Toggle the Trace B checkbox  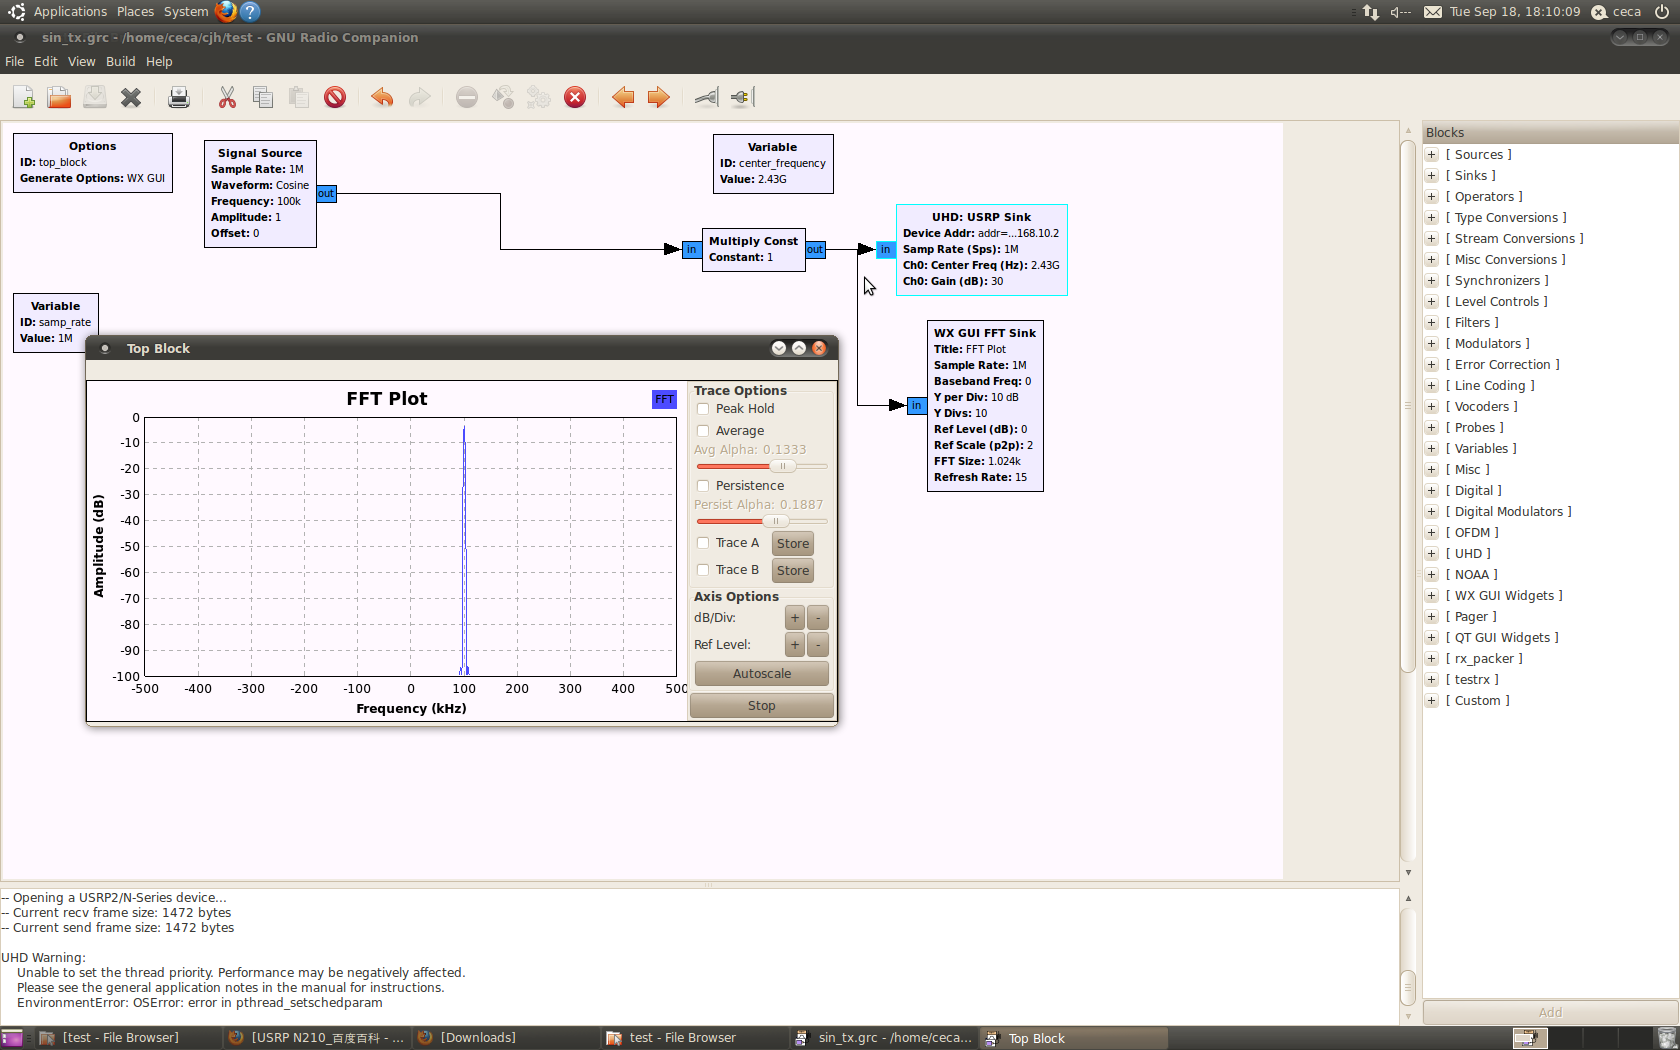click(703, 570)
